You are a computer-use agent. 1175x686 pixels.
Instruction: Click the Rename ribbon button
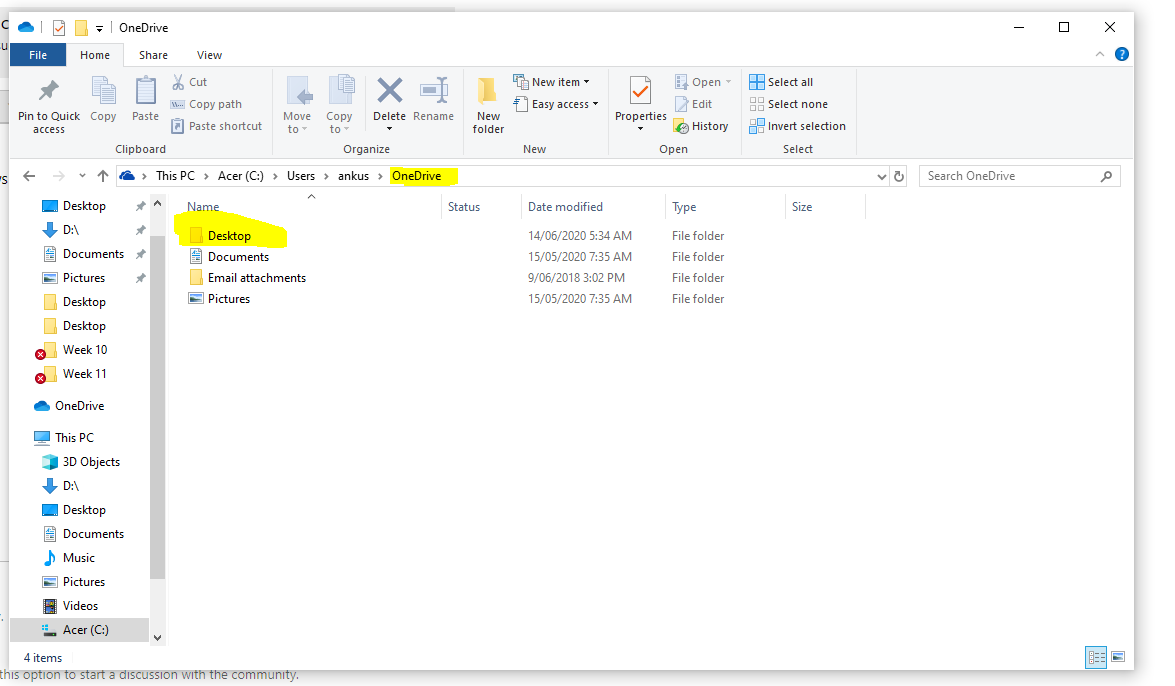[x=433, y=99]
